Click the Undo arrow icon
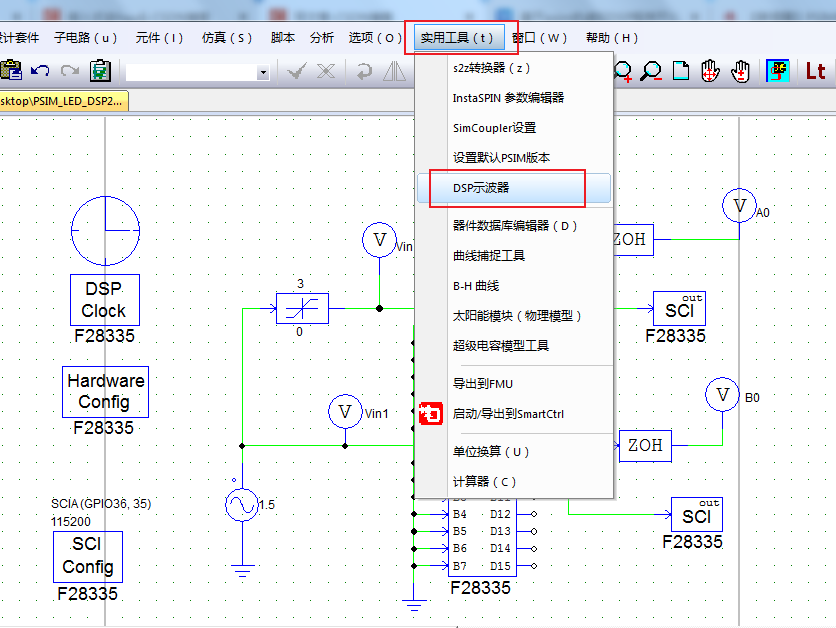Viewport: 836px width, 628px height. [38, 70]
